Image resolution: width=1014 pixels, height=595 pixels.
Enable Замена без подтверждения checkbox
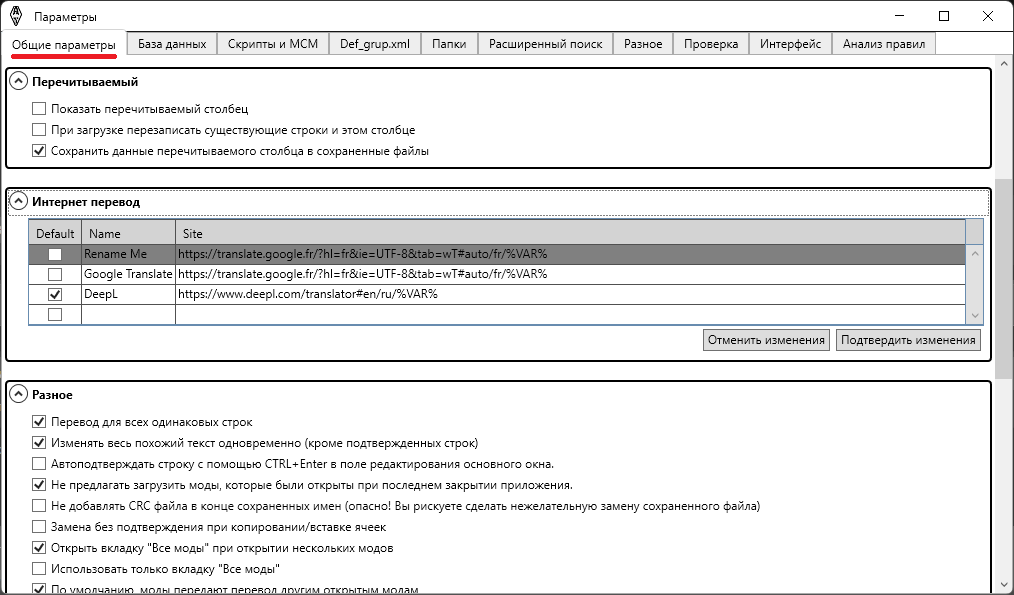click(x=39, y=527)
